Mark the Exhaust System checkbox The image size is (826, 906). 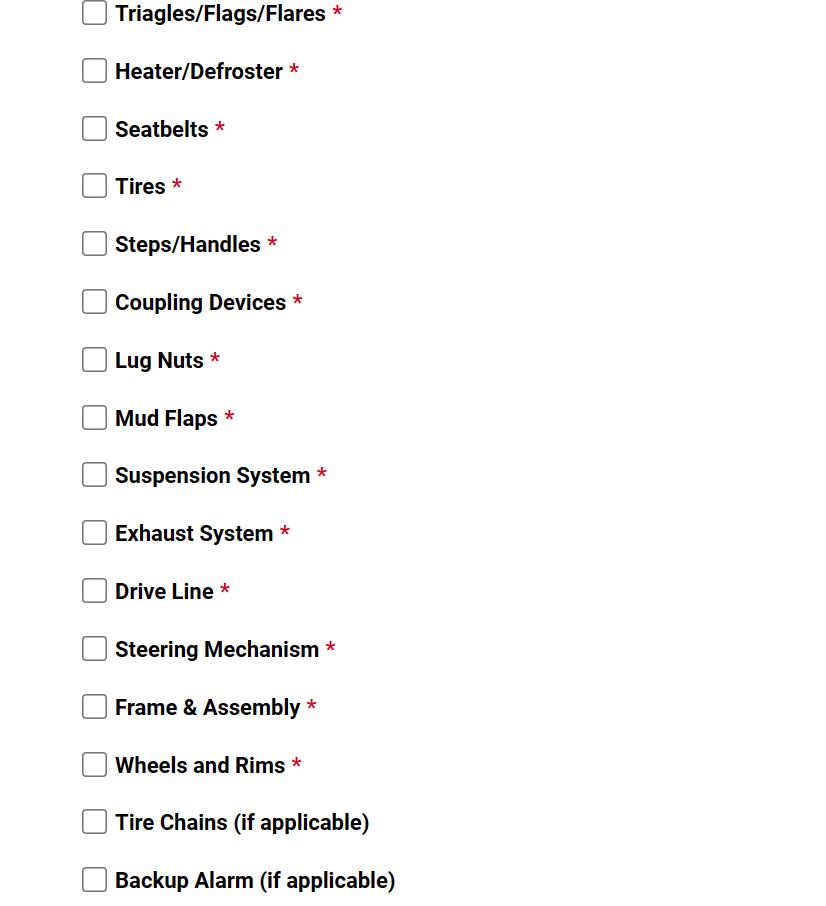tap(94, 532)
